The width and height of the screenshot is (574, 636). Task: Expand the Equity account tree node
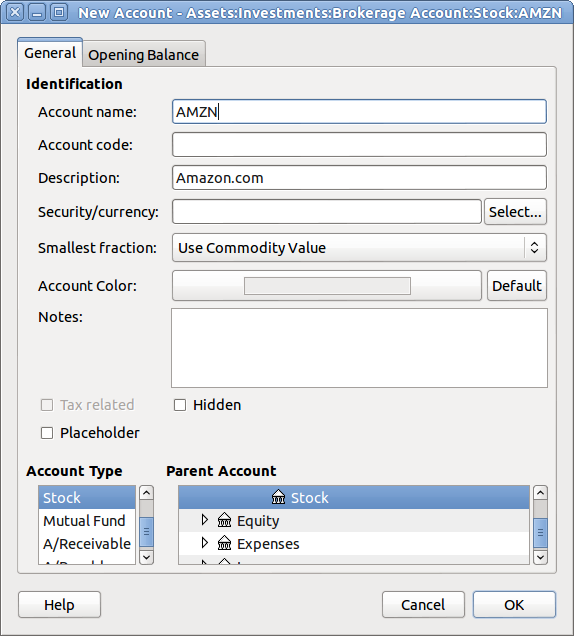click(x=205, y=520)
